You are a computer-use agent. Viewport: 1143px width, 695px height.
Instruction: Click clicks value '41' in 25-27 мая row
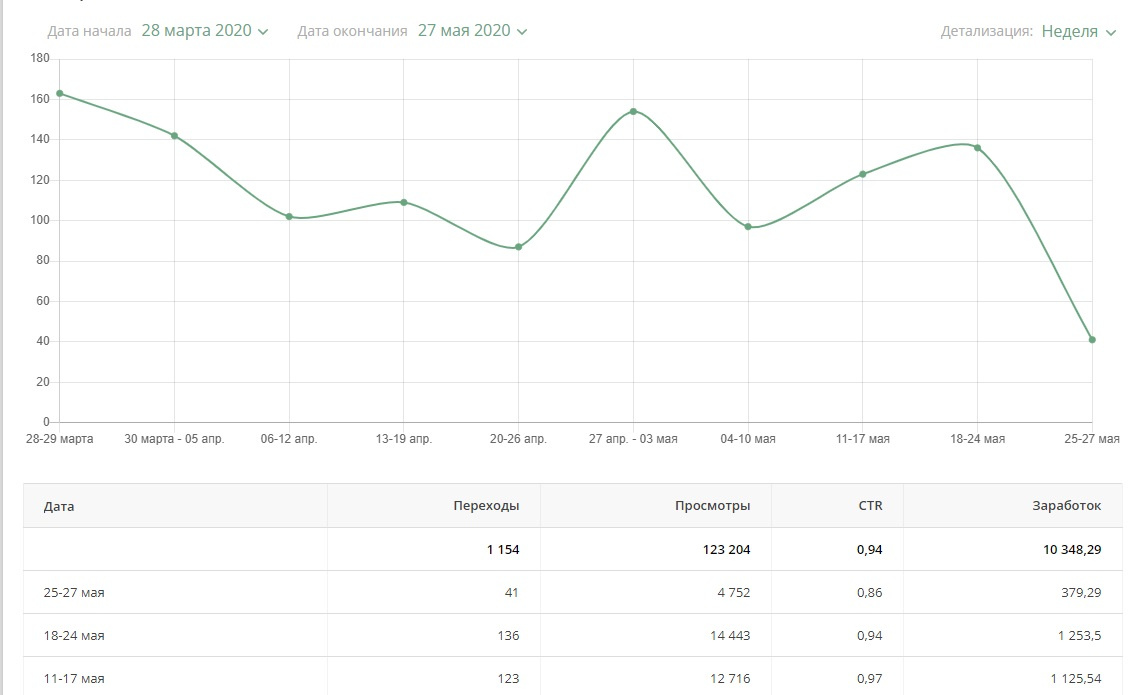(x=512, y=593)
